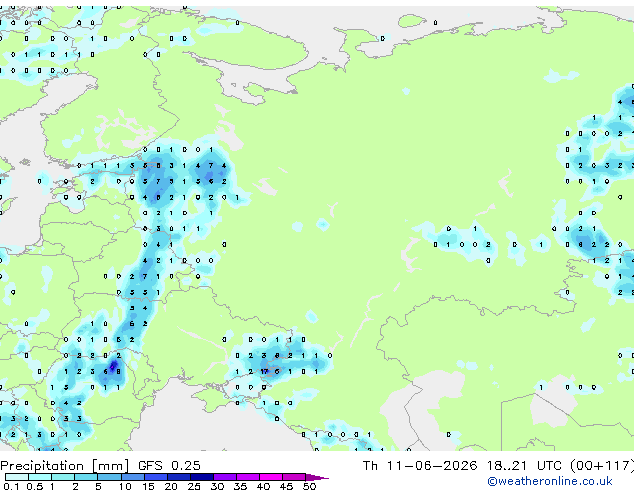Click the legend label "50"

[309, 486]
